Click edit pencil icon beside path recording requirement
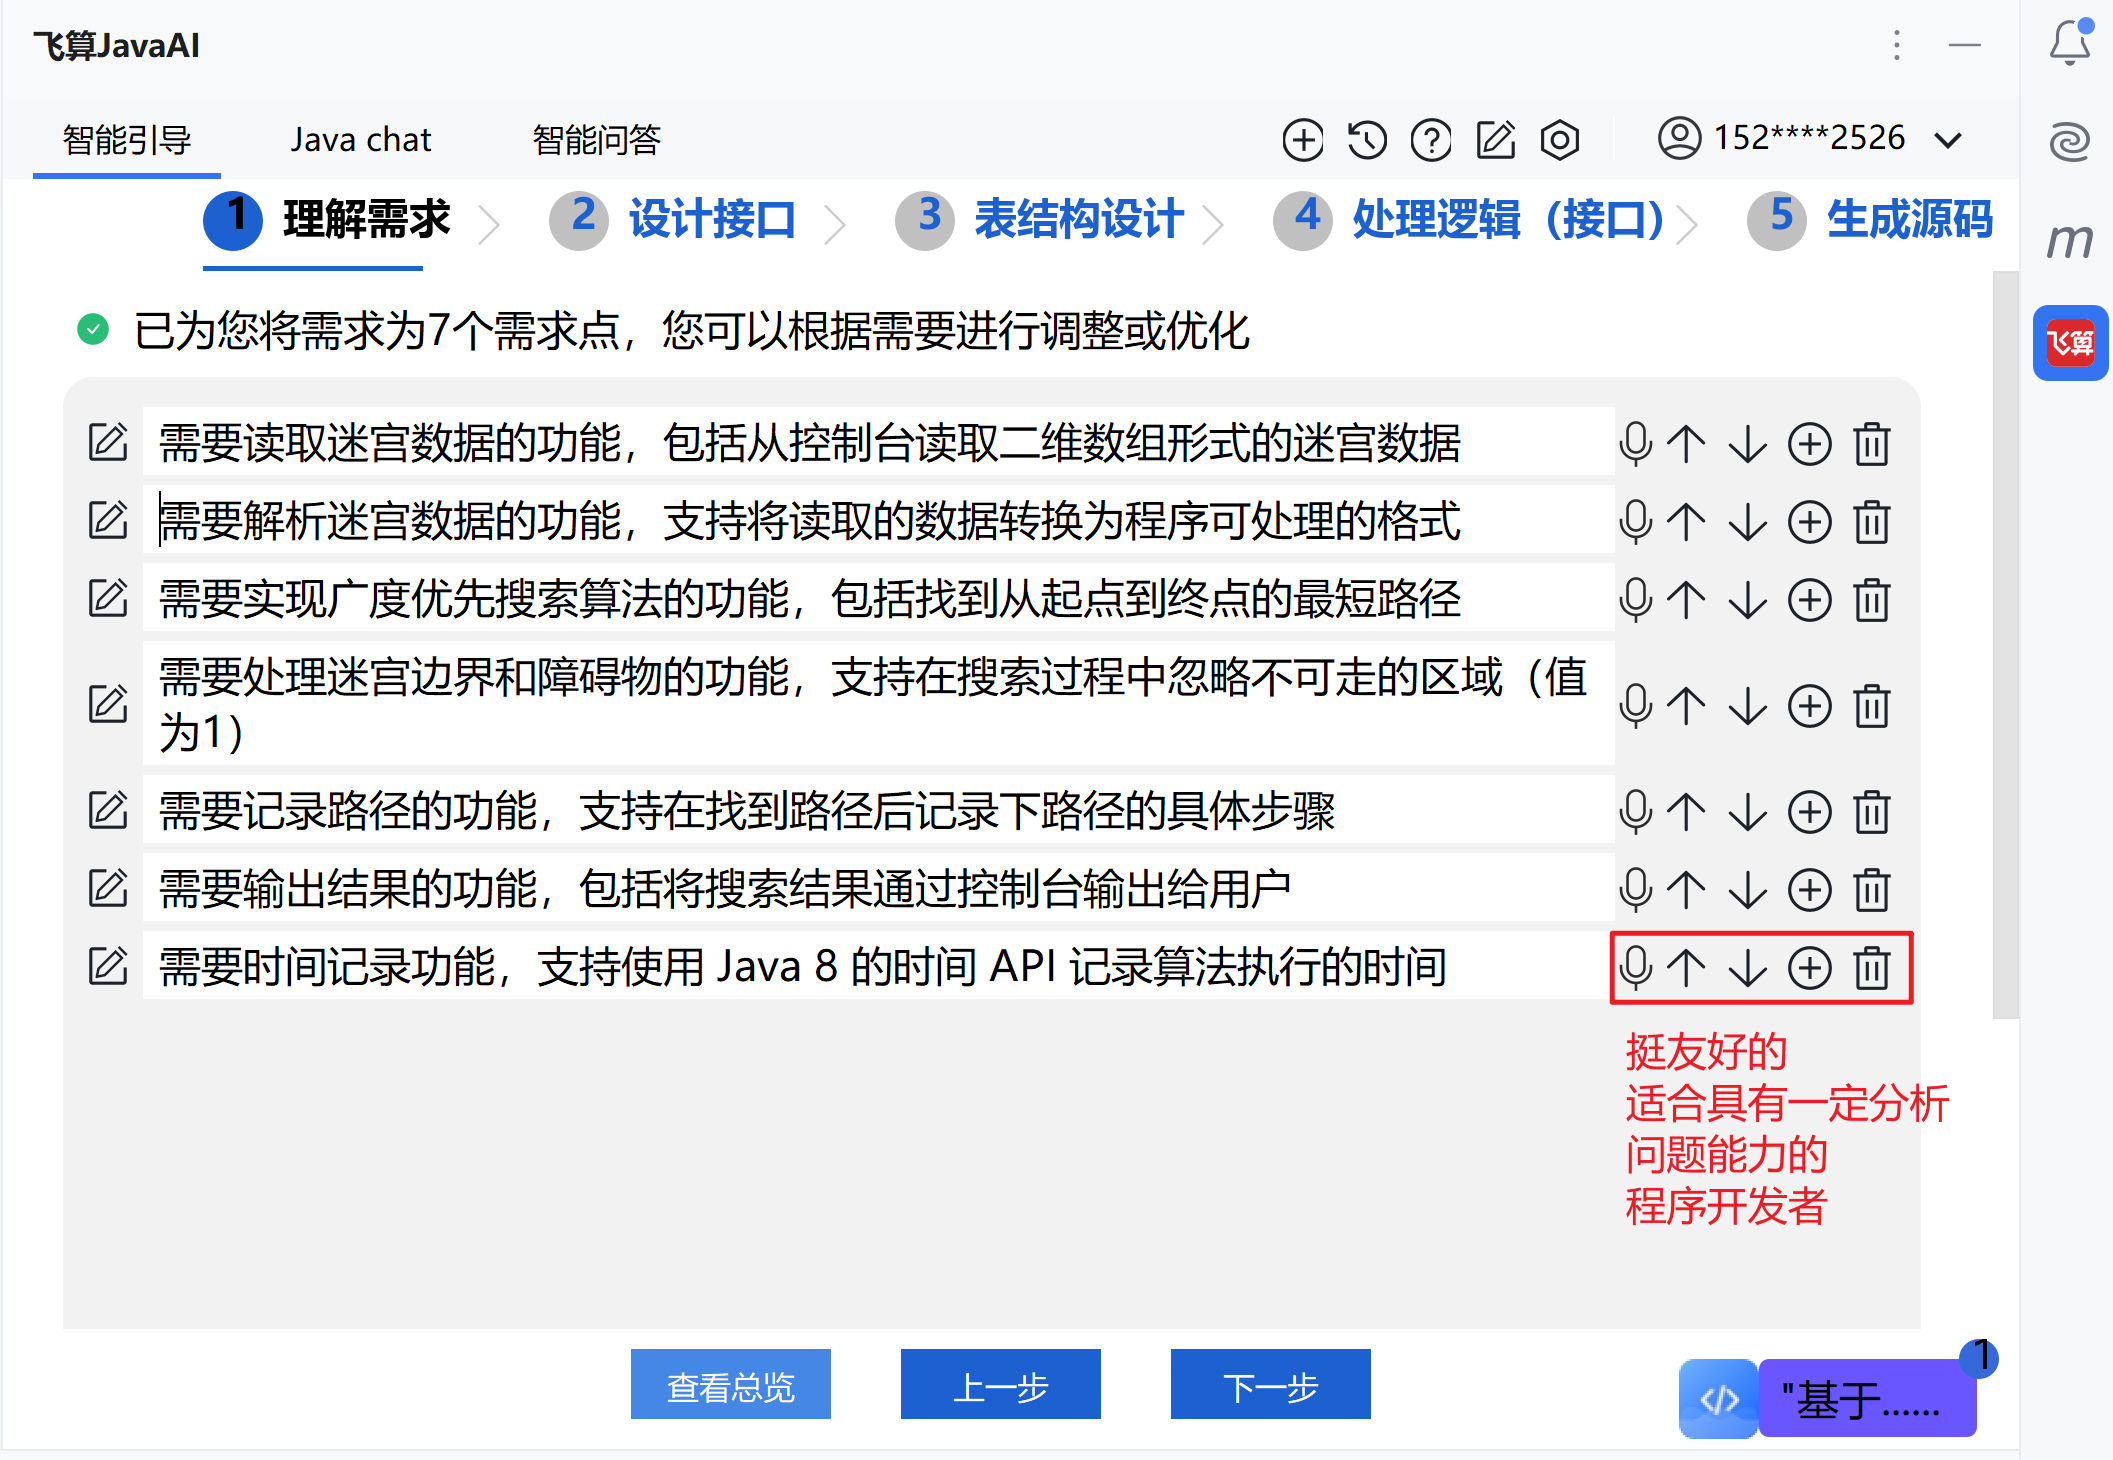2113x1460 pixels. (x=108, y=811)
